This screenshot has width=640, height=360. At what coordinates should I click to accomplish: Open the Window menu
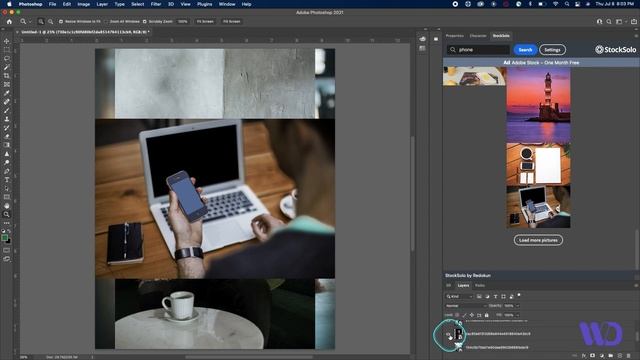point(227,4)
